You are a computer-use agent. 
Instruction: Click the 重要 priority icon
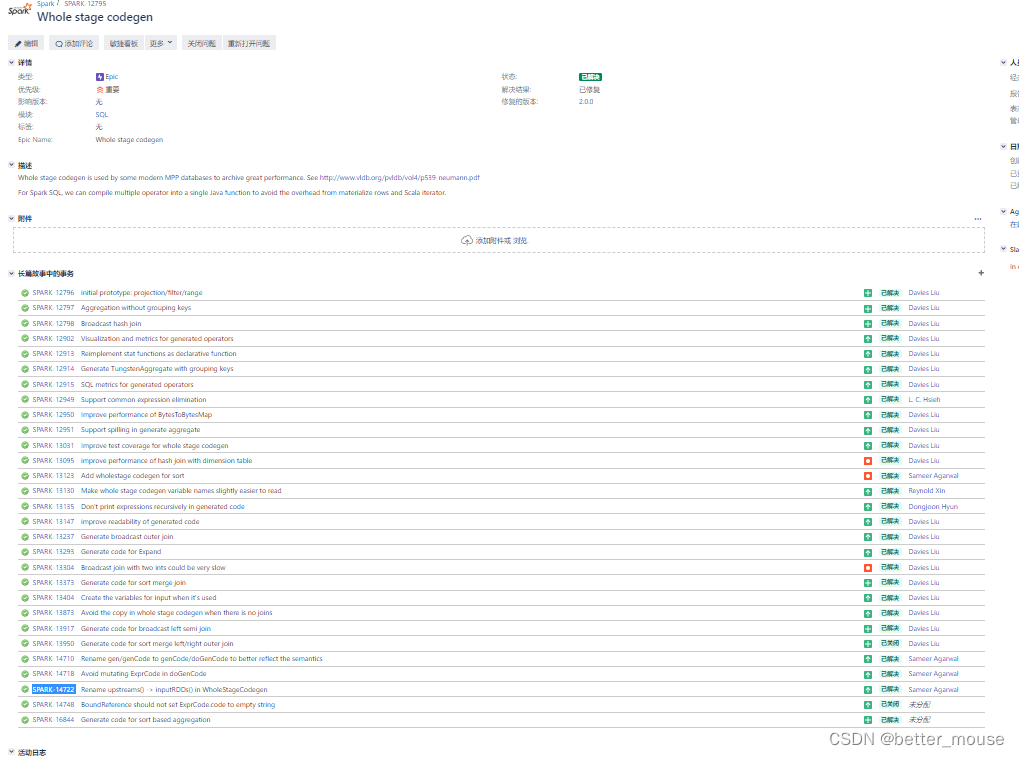click(99, 90)
